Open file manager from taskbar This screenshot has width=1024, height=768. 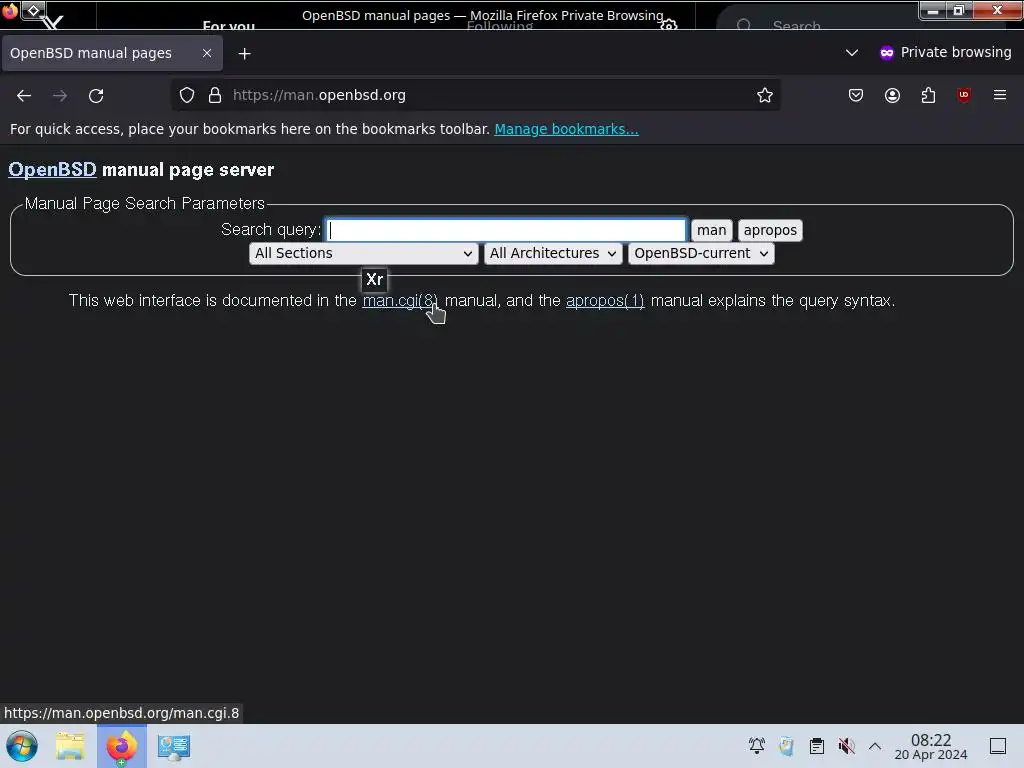coord(70,746)
